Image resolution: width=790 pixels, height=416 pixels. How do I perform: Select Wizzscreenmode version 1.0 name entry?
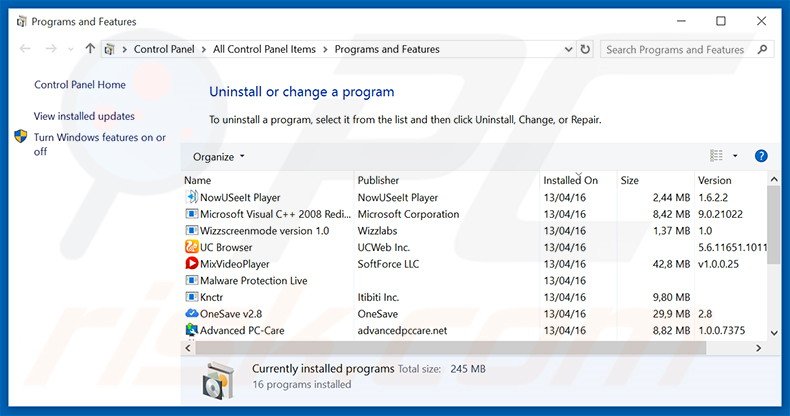[265, 231]
